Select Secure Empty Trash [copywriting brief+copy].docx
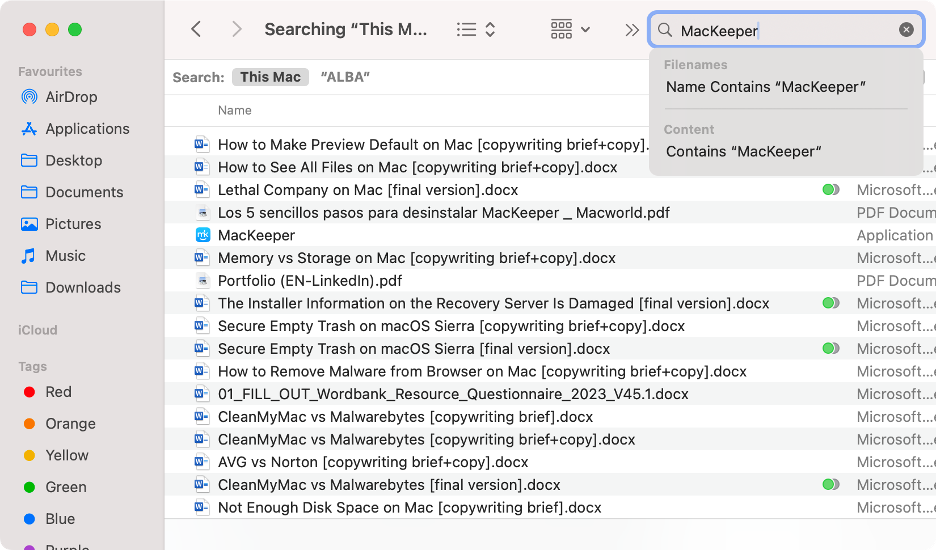 pyautogui.click(x=451, y=326)
